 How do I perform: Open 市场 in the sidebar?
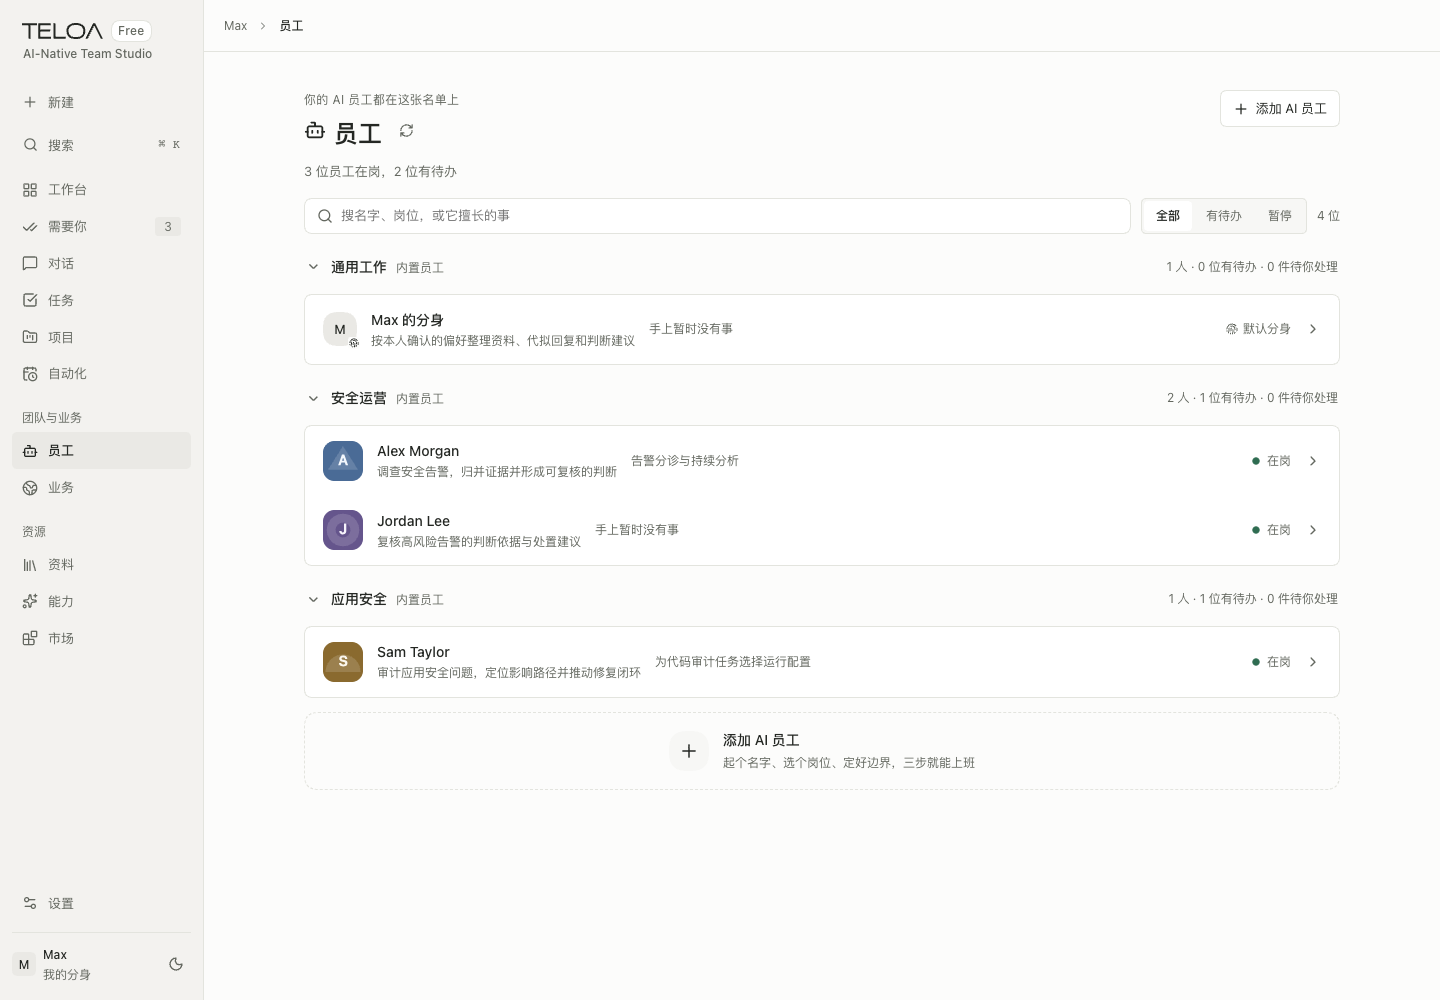101,638
